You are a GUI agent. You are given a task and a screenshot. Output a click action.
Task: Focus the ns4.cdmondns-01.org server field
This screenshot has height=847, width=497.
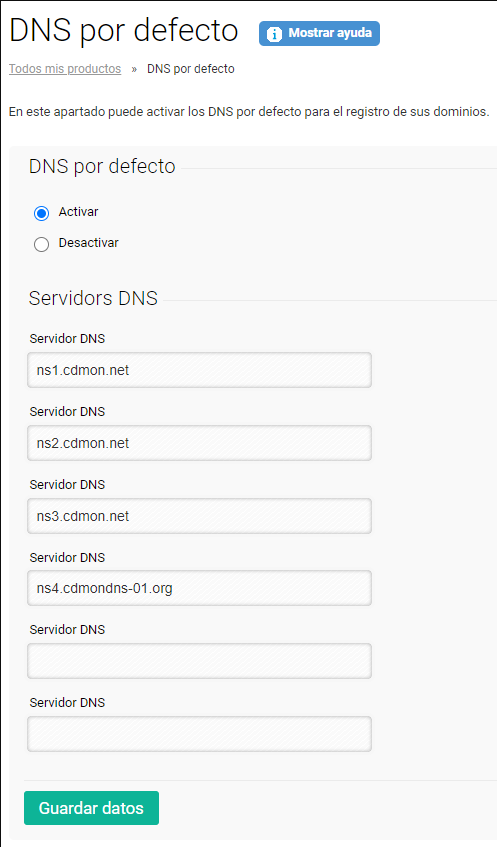[x=199, y=588]
